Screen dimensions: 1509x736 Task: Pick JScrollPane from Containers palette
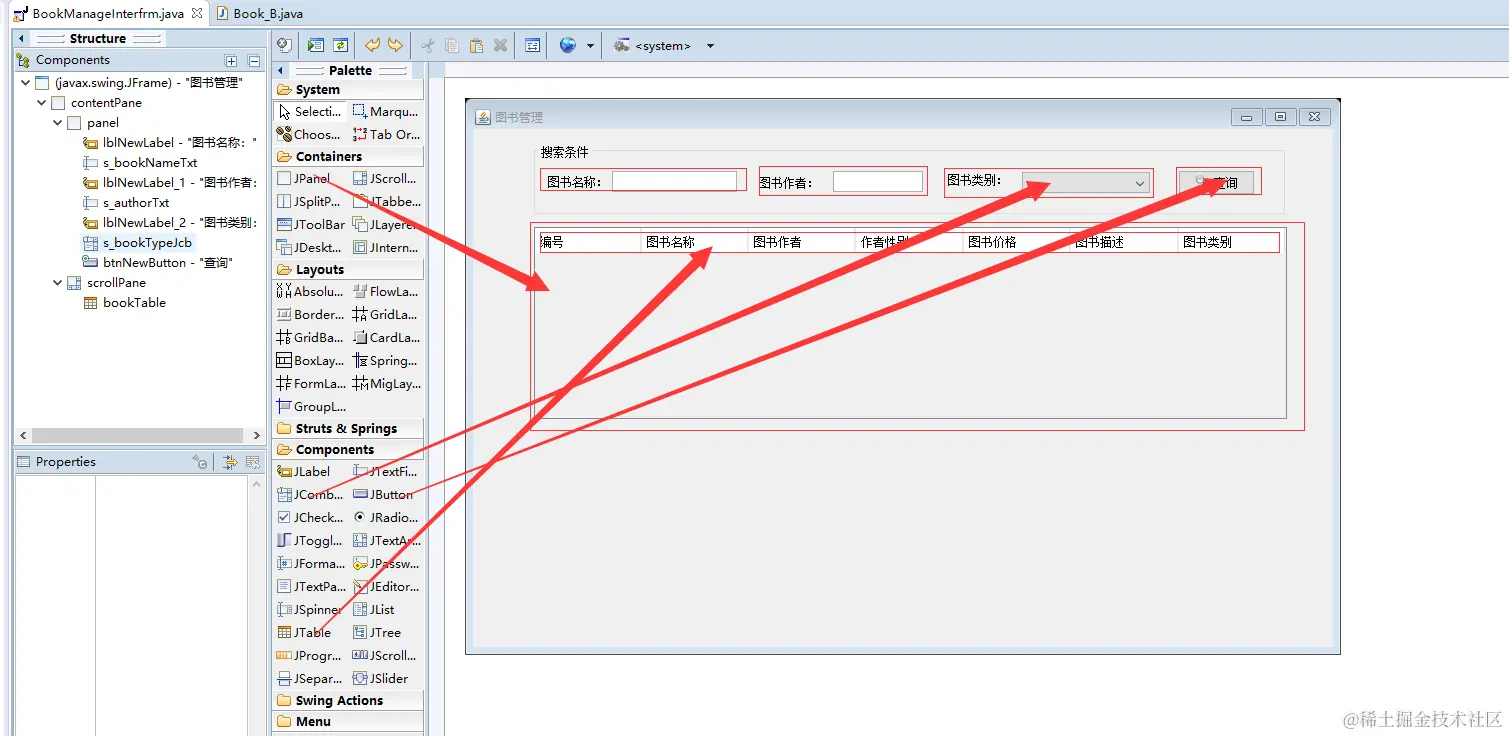coord(386,179)
